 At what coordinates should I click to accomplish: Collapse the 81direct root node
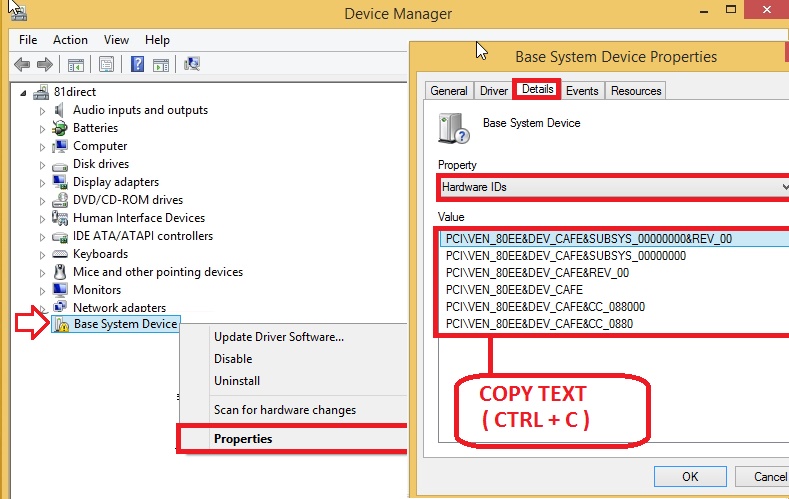(x=25, y=92)
